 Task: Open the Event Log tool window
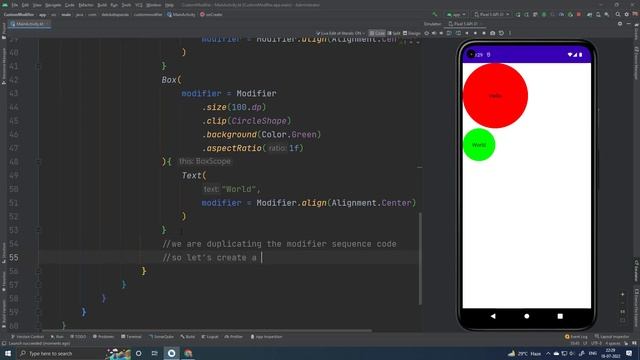576,337
